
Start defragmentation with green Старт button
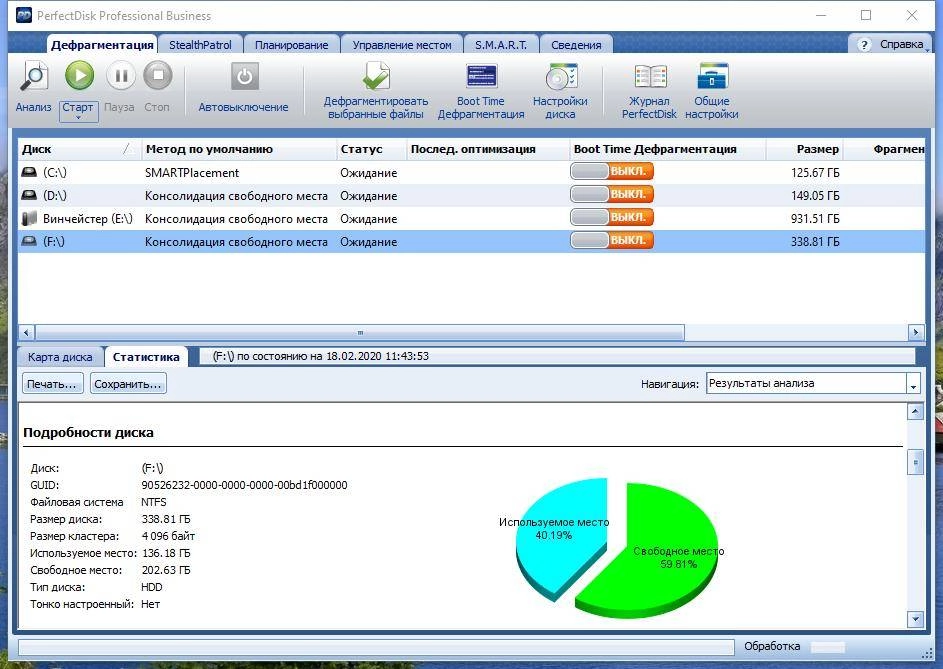[79, 76]
